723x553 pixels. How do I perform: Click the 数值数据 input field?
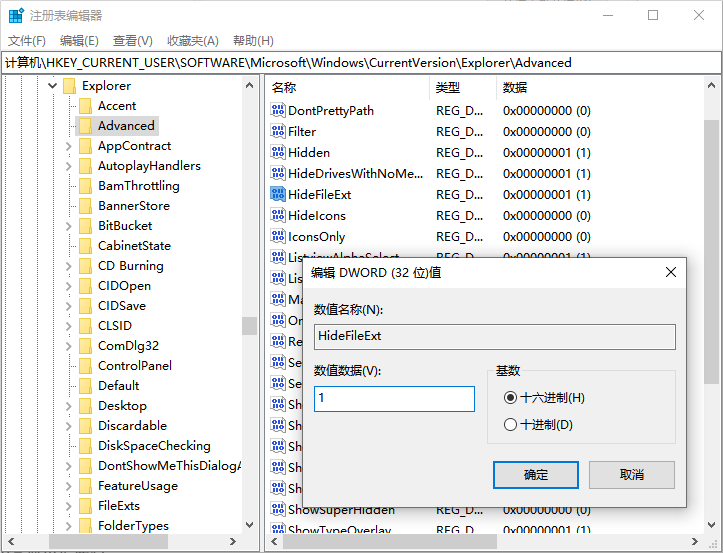tap(394, 398)
